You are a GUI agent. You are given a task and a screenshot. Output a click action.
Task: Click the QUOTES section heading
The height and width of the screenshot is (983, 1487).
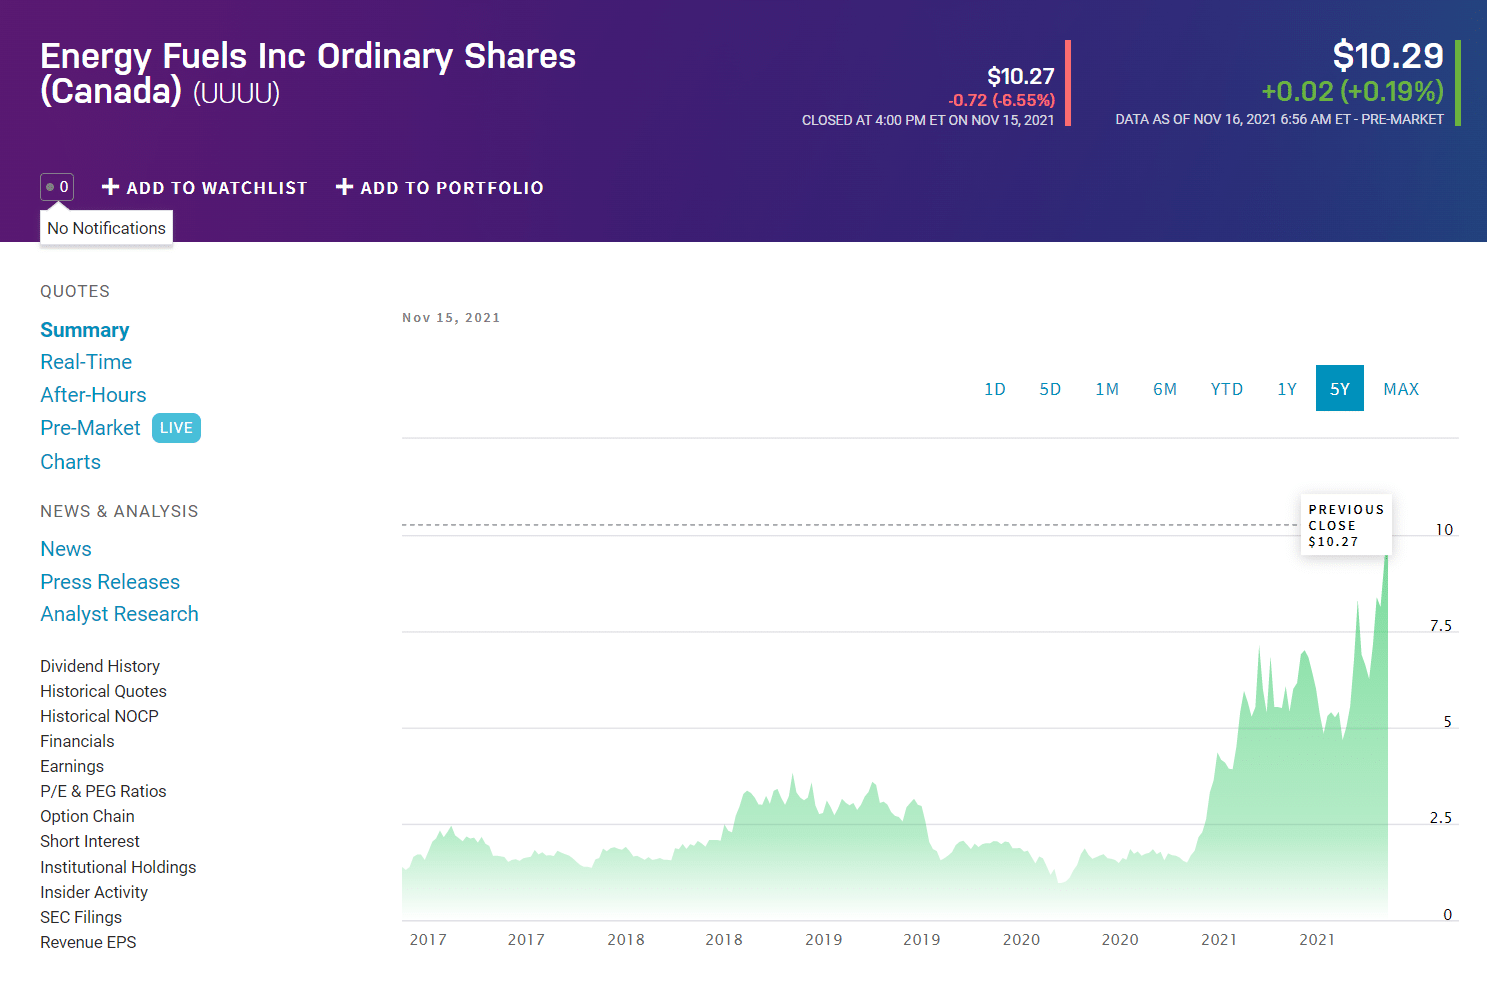75,291
